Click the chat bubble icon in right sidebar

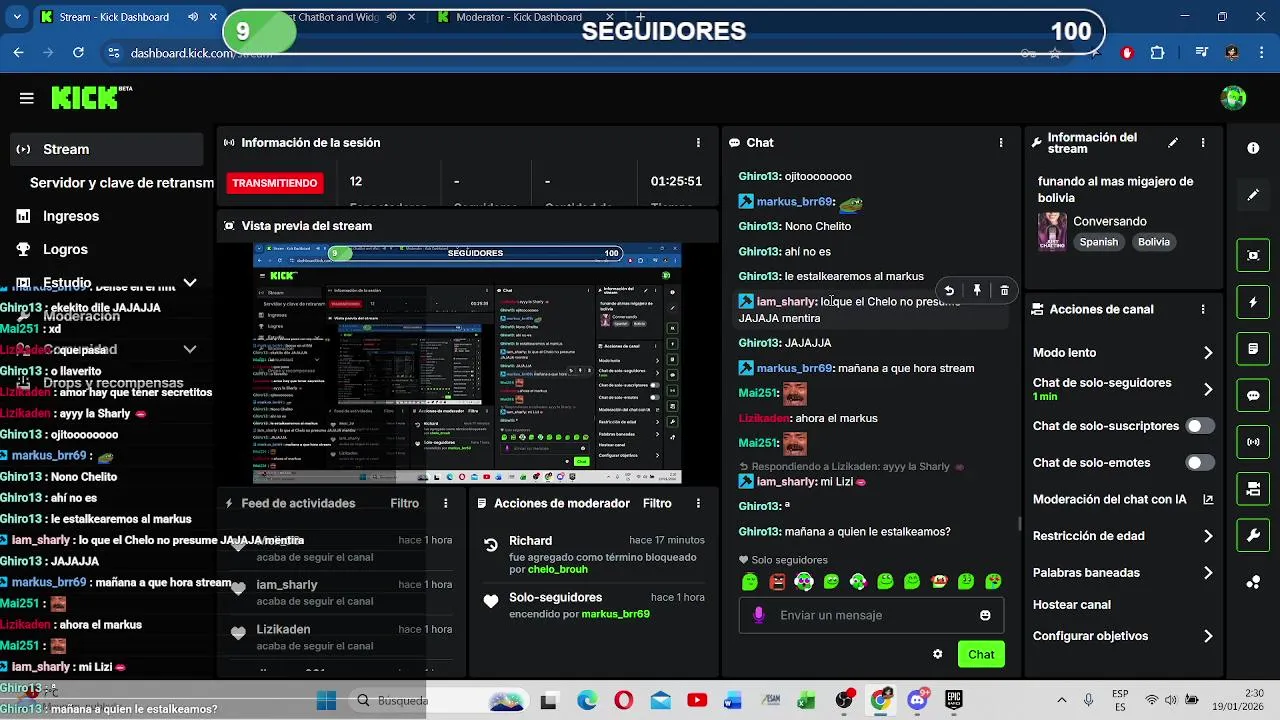point(1253,395)
